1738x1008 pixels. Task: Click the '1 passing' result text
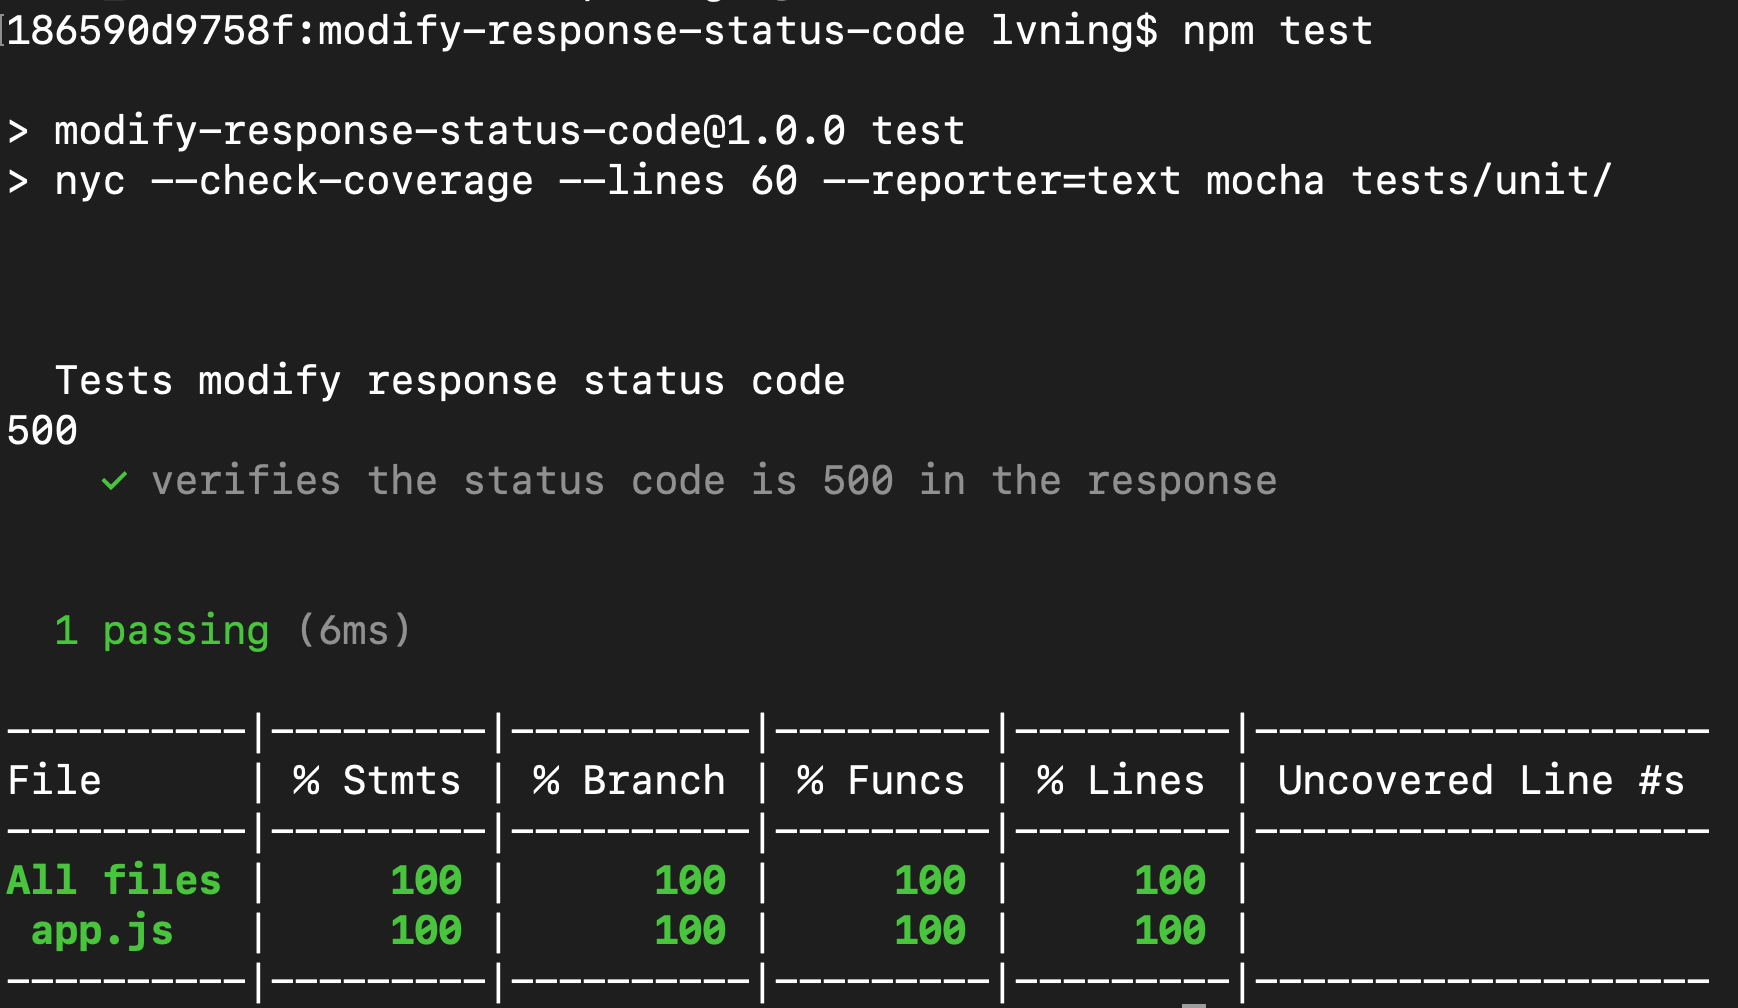(162, 631)
